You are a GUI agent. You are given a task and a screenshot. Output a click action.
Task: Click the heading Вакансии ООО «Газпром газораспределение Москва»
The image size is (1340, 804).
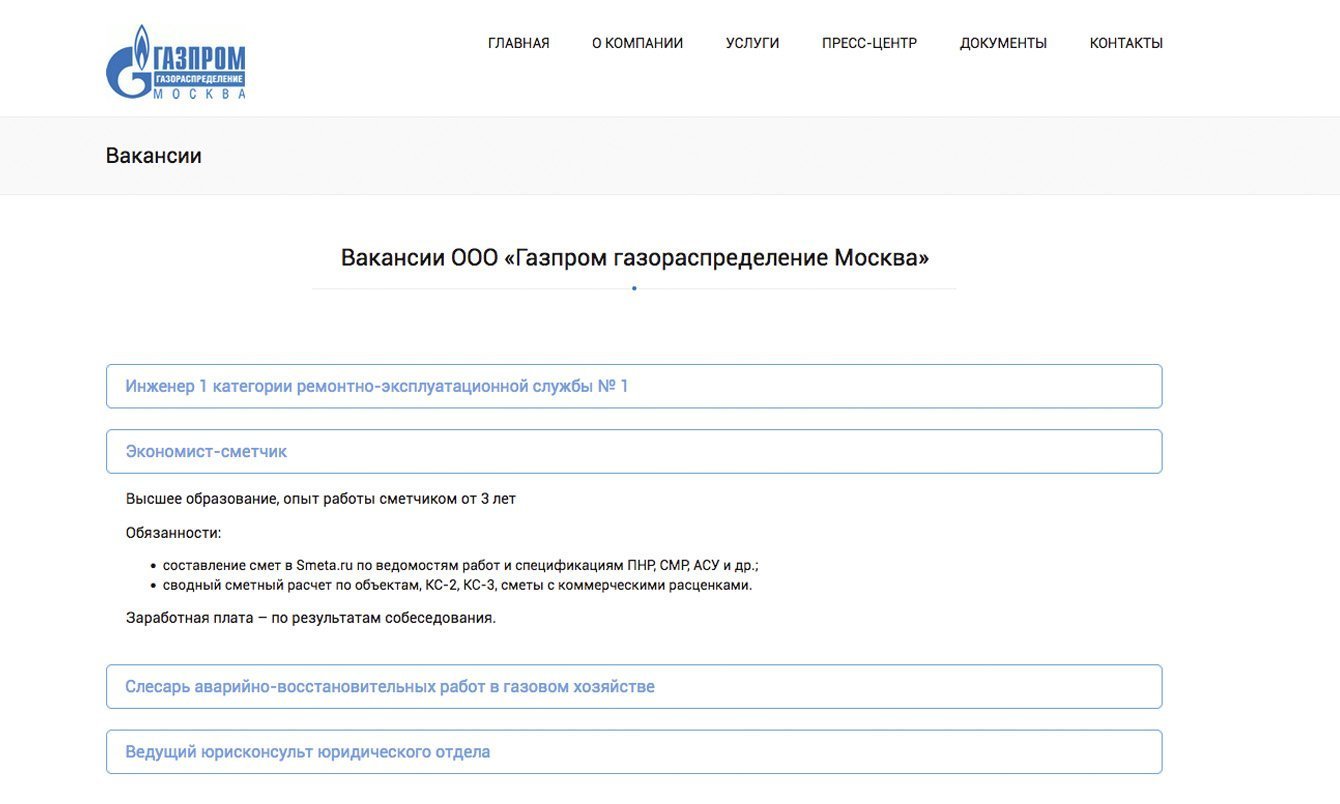pos(635,258)
